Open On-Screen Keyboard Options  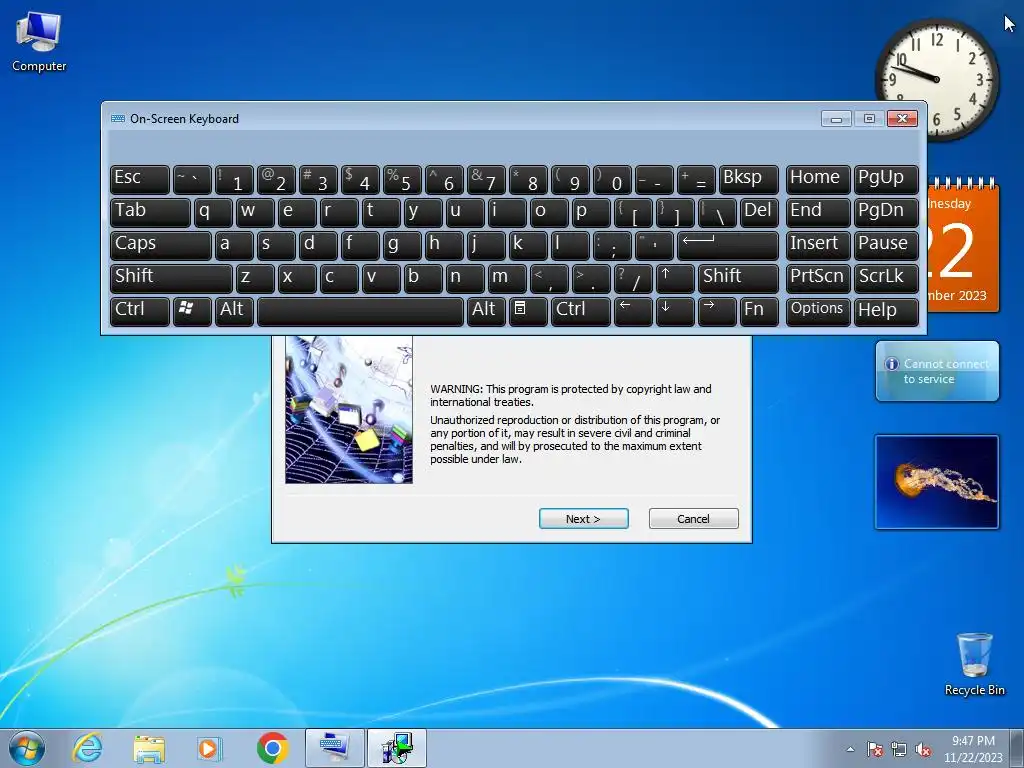tap(817, 310)
